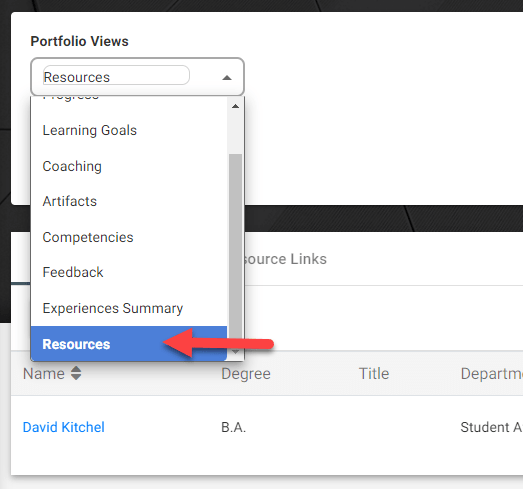Click the Degree column header
The width and height of the screenshot is (523, 489).
[x=246, y=374]
